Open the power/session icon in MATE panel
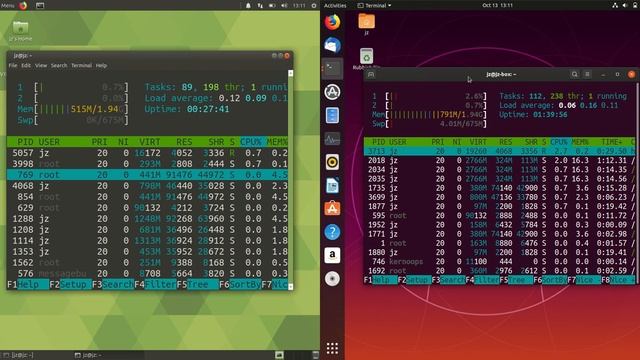This screenshot has height=360, width=640. pyautogui.click(x=314, y=6)
